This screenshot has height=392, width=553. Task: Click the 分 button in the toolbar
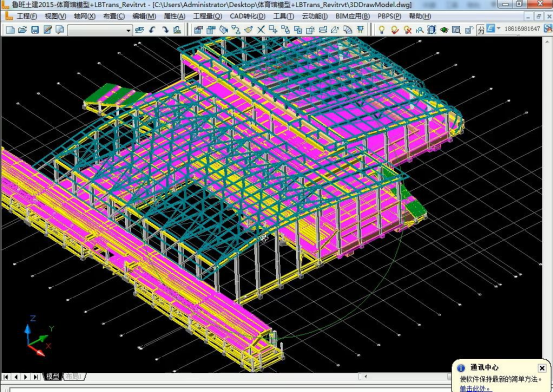(481, 30)
